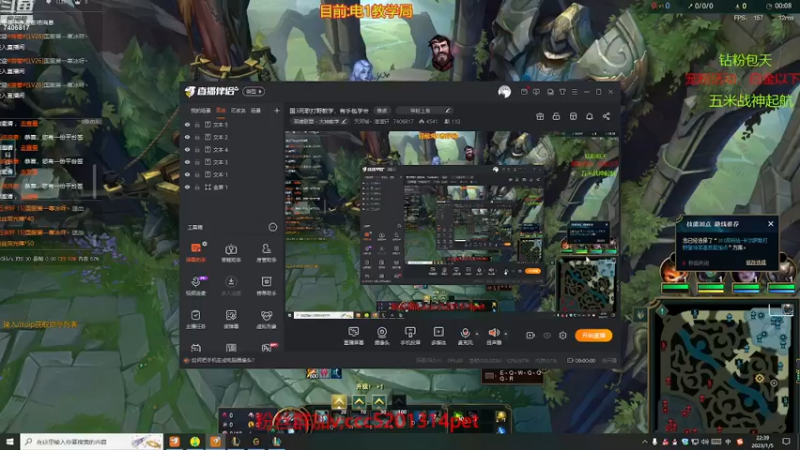Open the gift box icon above preview
800x450 pixels.
[x=540, y=116]
